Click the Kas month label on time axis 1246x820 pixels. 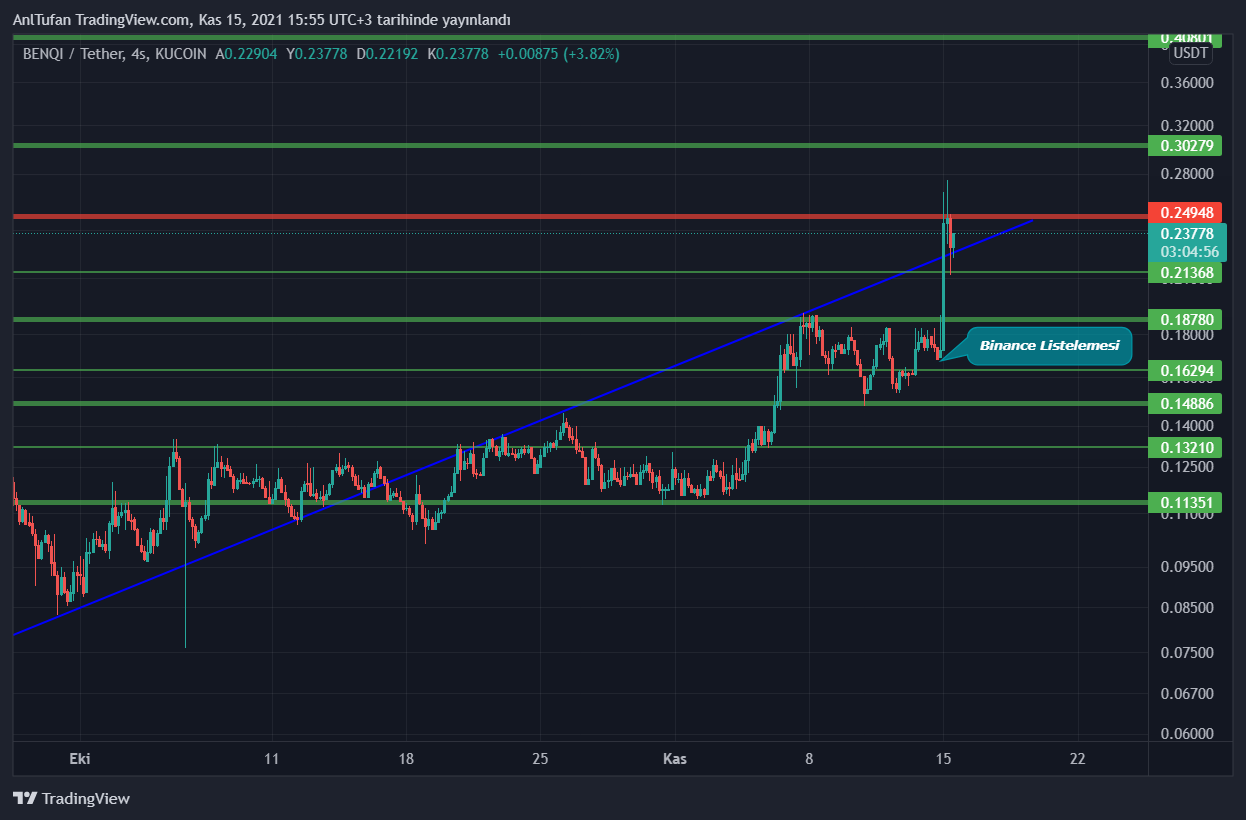coord(675,759)
